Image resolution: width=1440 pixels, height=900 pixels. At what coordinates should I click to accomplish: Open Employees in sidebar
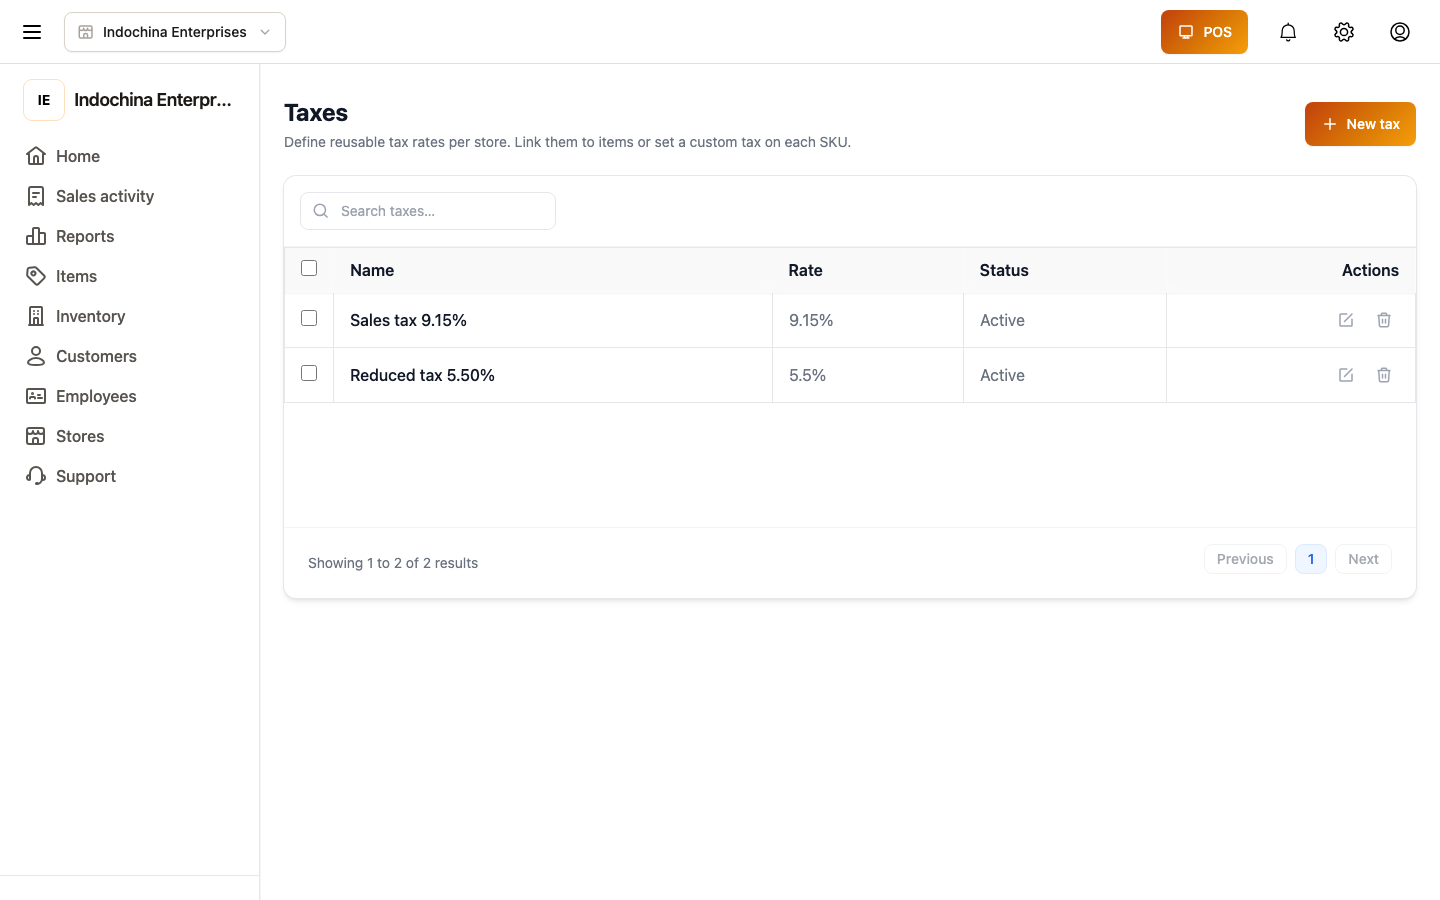pyautogui.click(x=130, y=396)
